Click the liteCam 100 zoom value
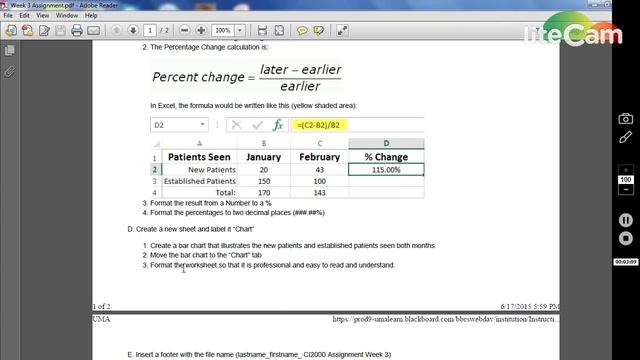This screenshot has height=360, width=640. point(626,180)
